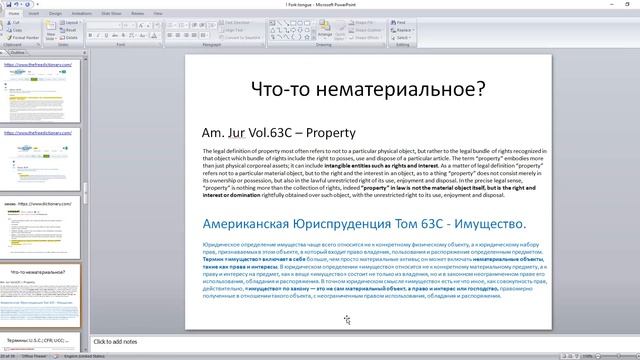This screenshot has width=640, height=360.
Task: Reset the slide layout
Action: coord(68,30)
